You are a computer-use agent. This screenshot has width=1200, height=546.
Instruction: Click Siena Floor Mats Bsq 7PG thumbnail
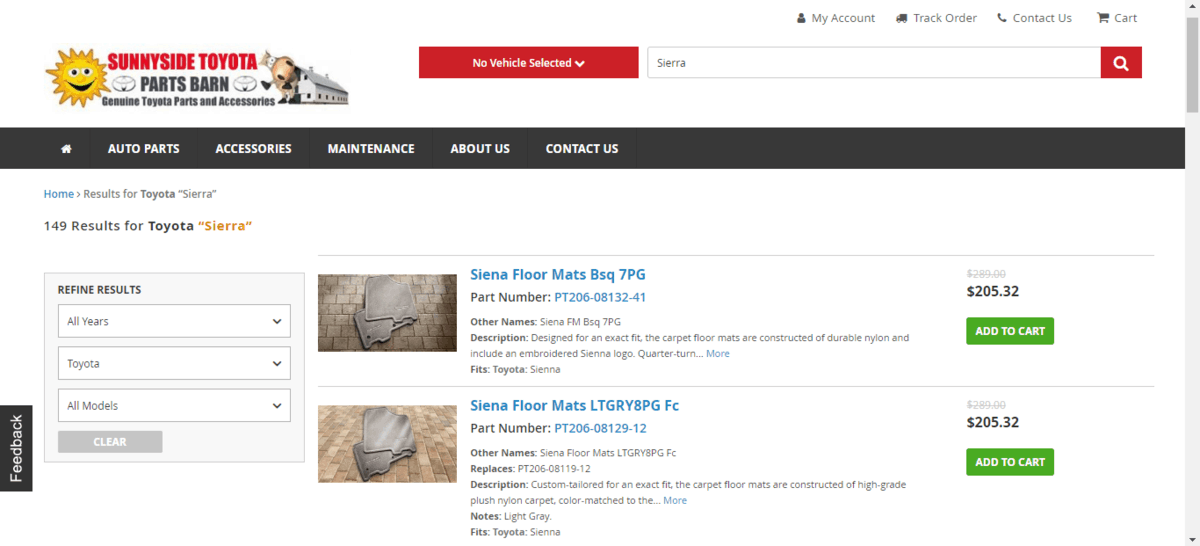(x=387, y=313)
